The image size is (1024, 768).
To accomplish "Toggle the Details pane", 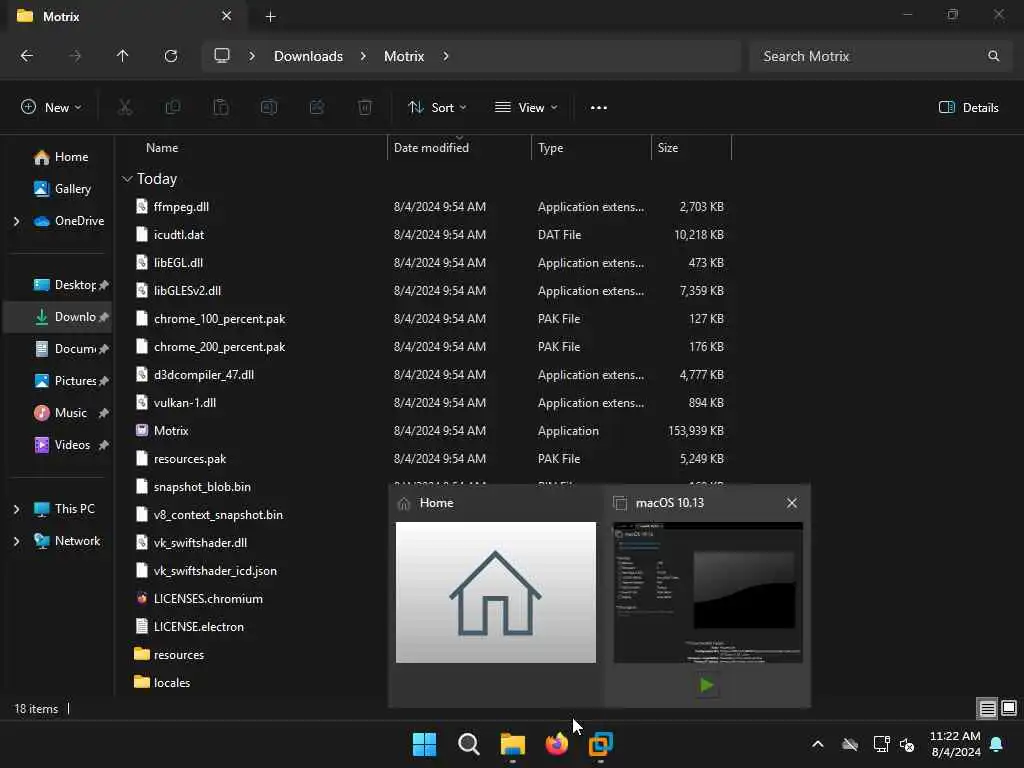I will (x=968, y=108).
